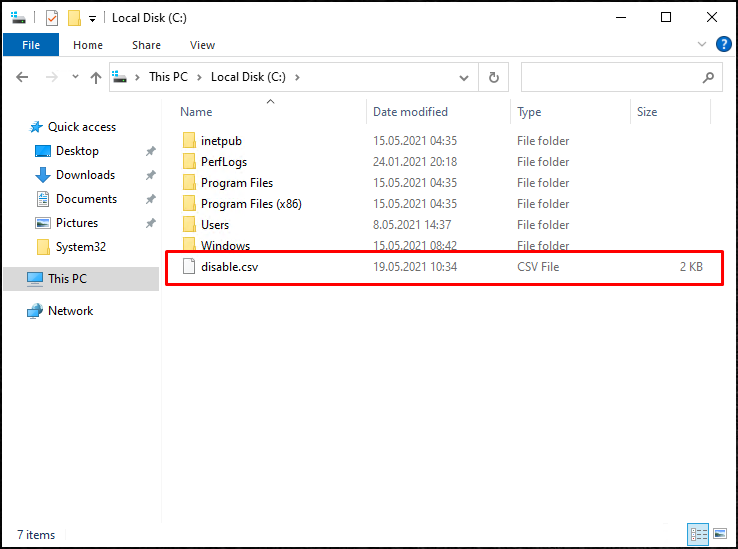Click the pin icon next to Documents
Viewport: 738px width, 549px height.
click(x=151, y=199)
